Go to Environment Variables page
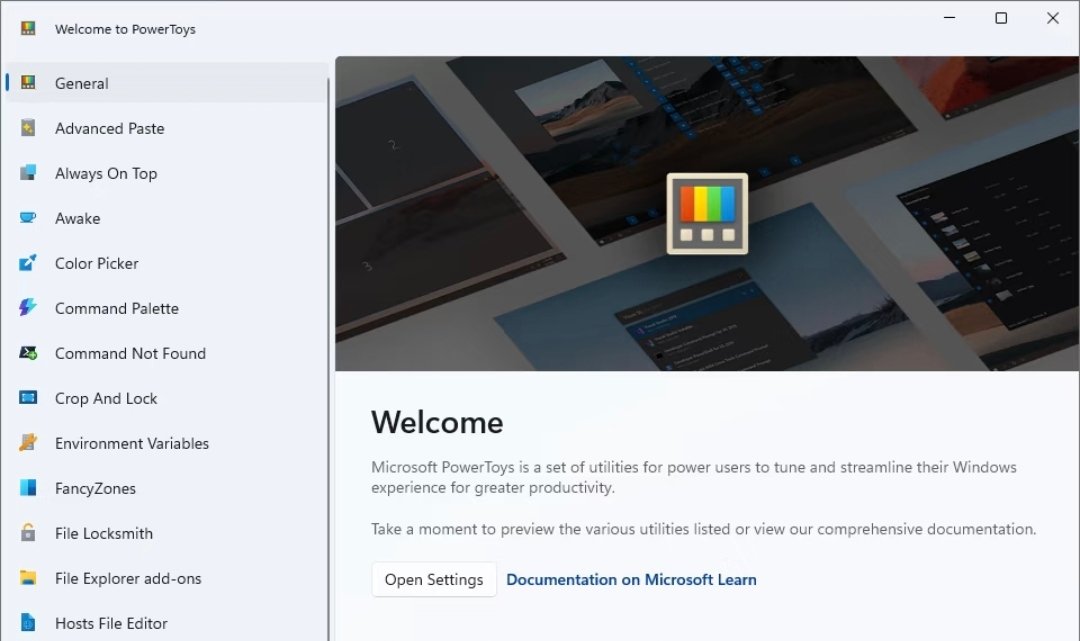 pyautogui.click(x=132, y=443)
